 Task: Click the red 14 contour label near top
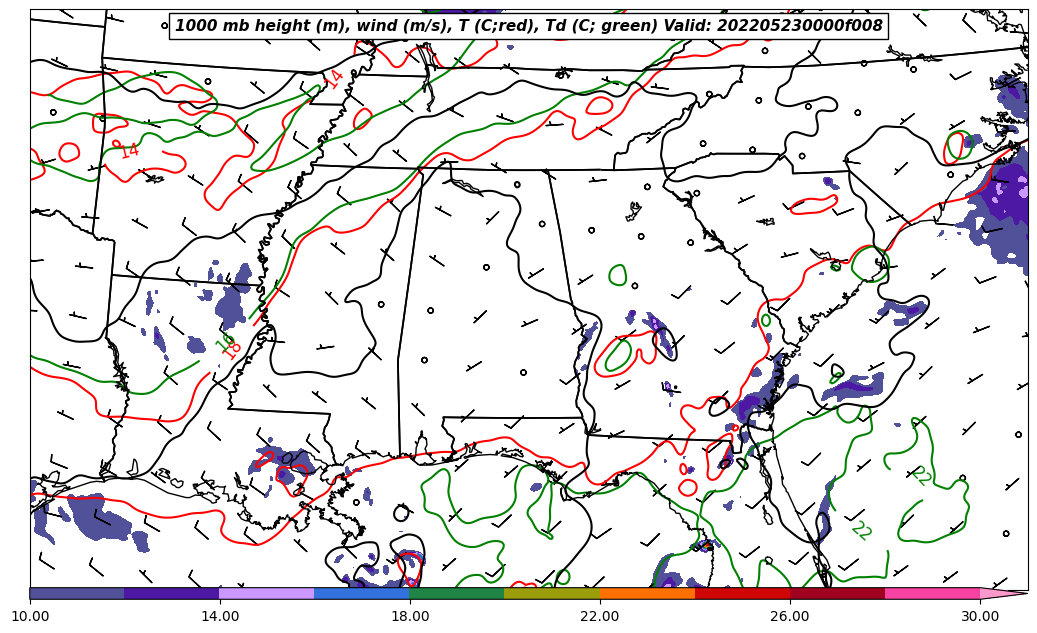pyautogui.click(x=333, y=78)
